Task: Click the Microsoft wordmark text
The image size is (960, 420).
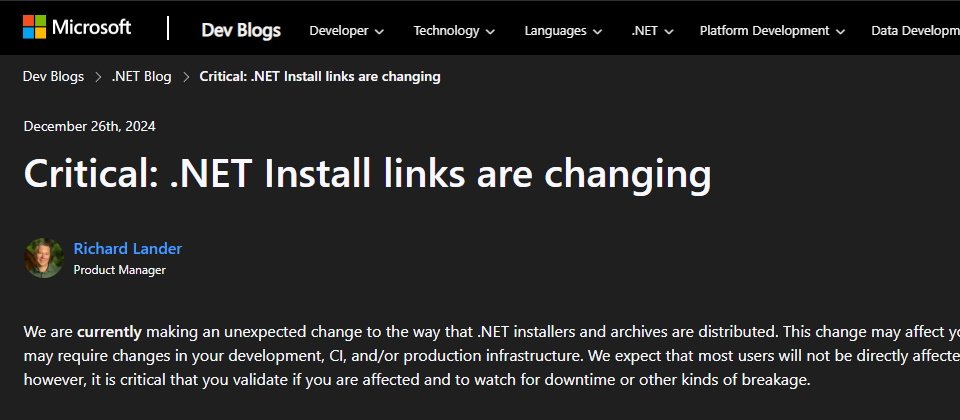Action: (91, 27)
